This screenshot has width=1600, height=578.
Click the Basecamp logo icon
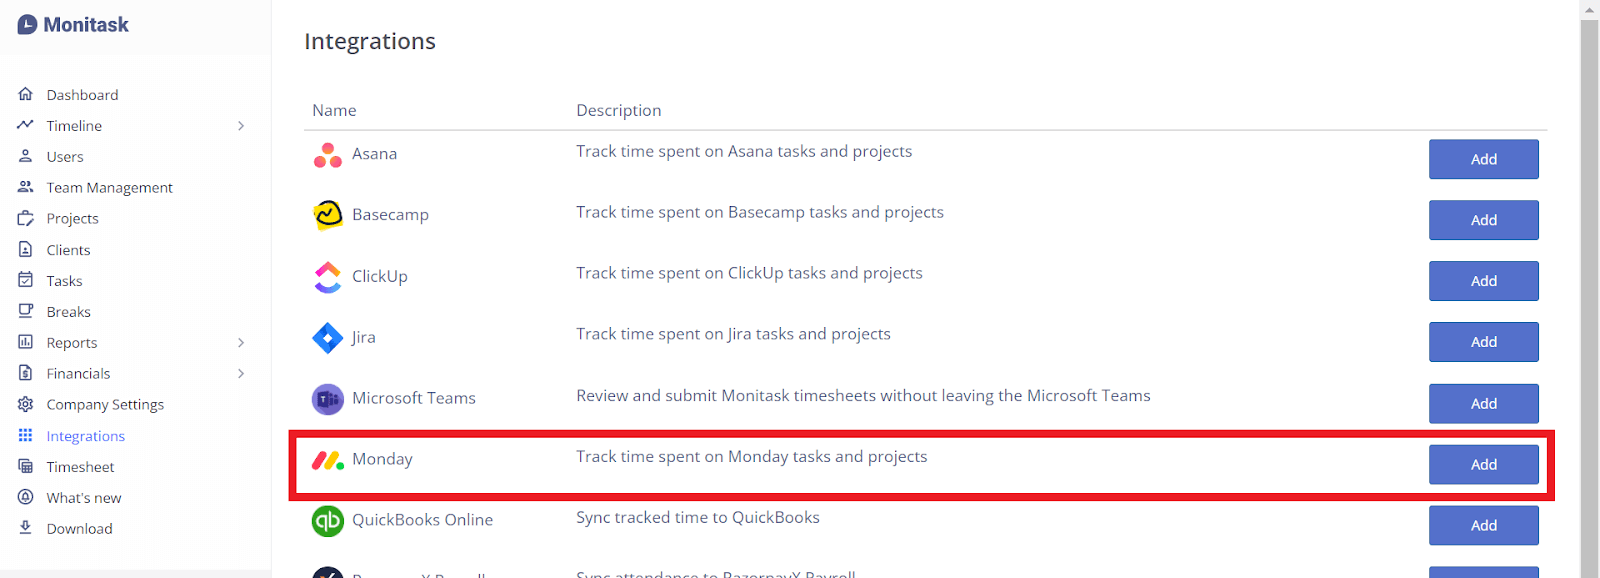pyautogui.click(x=327, y=215)
